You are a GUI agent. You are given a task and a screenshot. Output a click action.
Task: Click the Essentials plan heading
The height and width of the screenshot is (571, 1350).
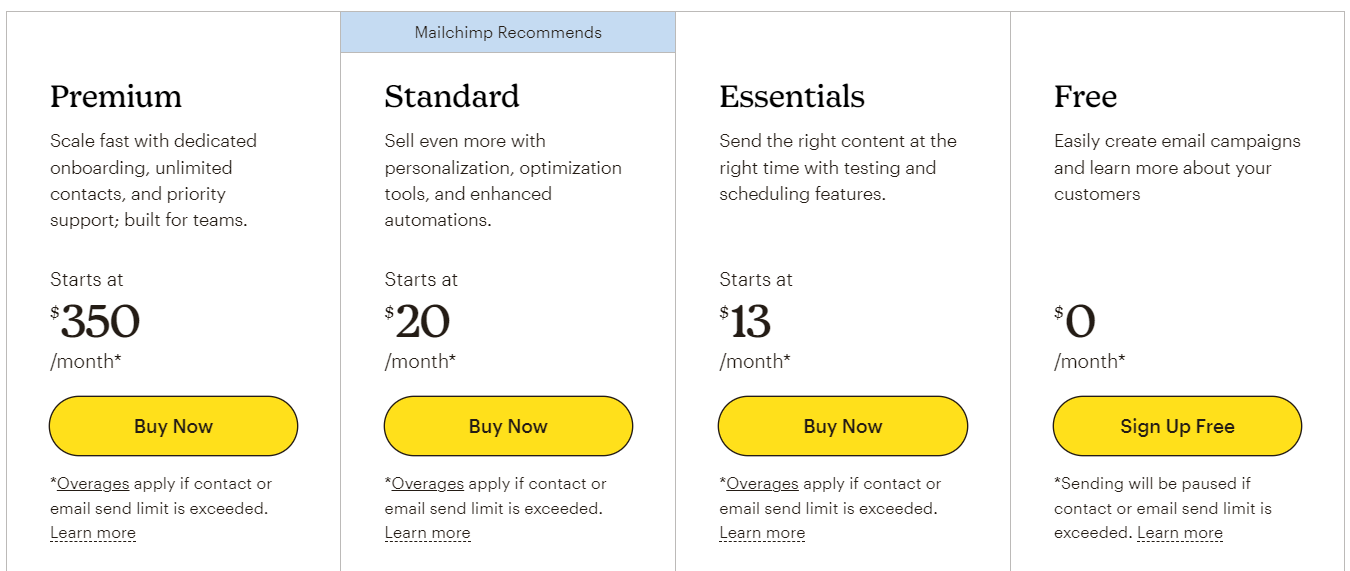pos(792,96)
